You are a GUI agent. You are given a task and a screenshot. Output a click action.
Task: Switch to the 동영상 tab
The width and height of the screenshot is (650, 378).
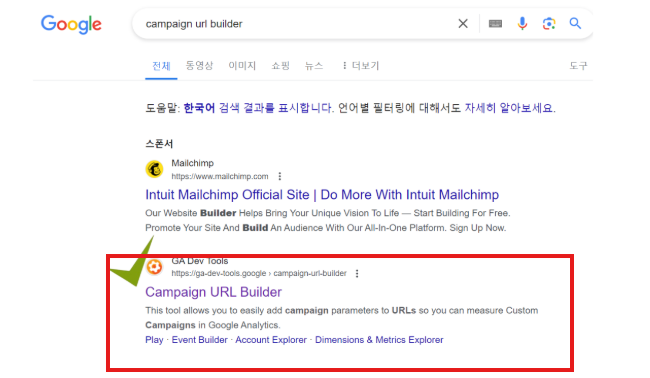coord(199,65)
